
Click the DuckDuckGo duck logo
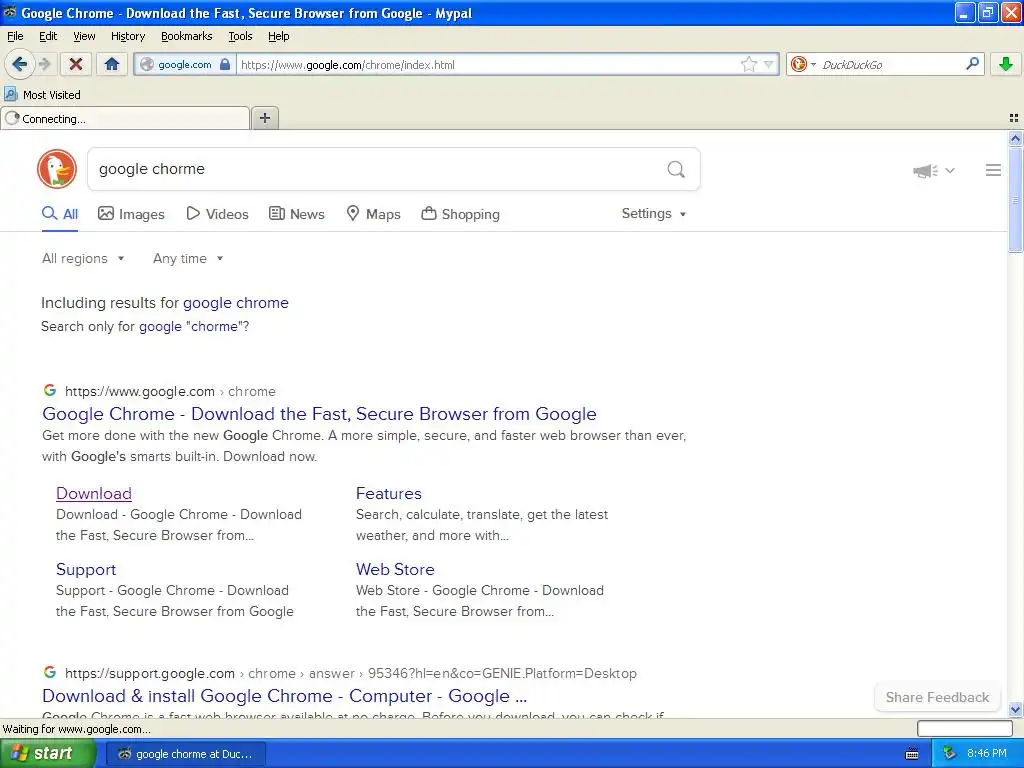tap(57, 169)
